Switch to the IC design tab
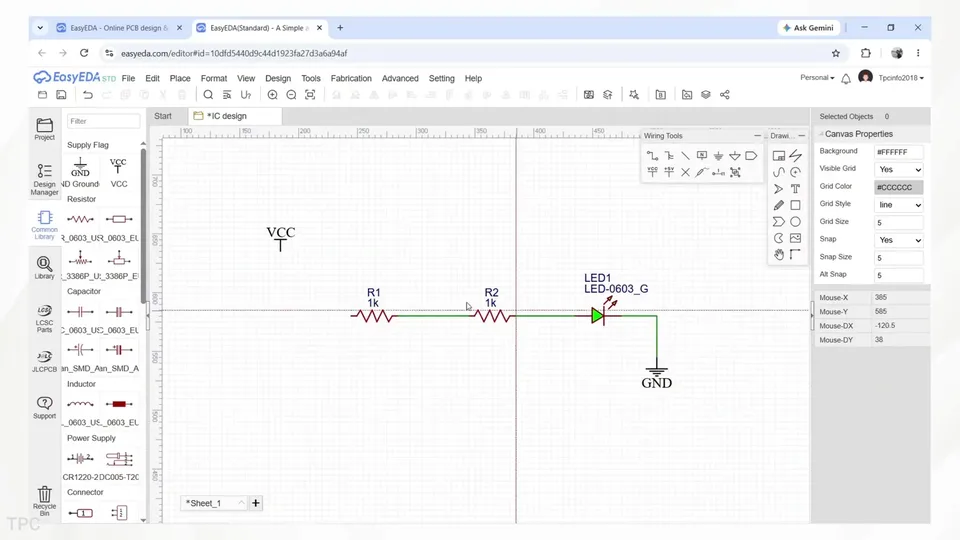 [x=235, y=116]
